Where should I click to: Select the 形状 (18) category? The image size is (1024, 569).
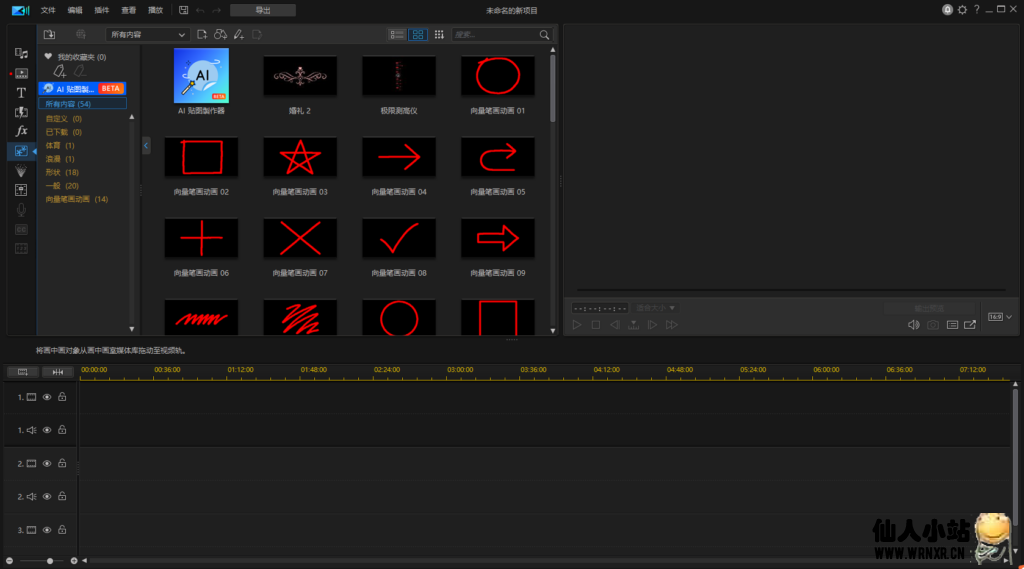tap(62, 172)
